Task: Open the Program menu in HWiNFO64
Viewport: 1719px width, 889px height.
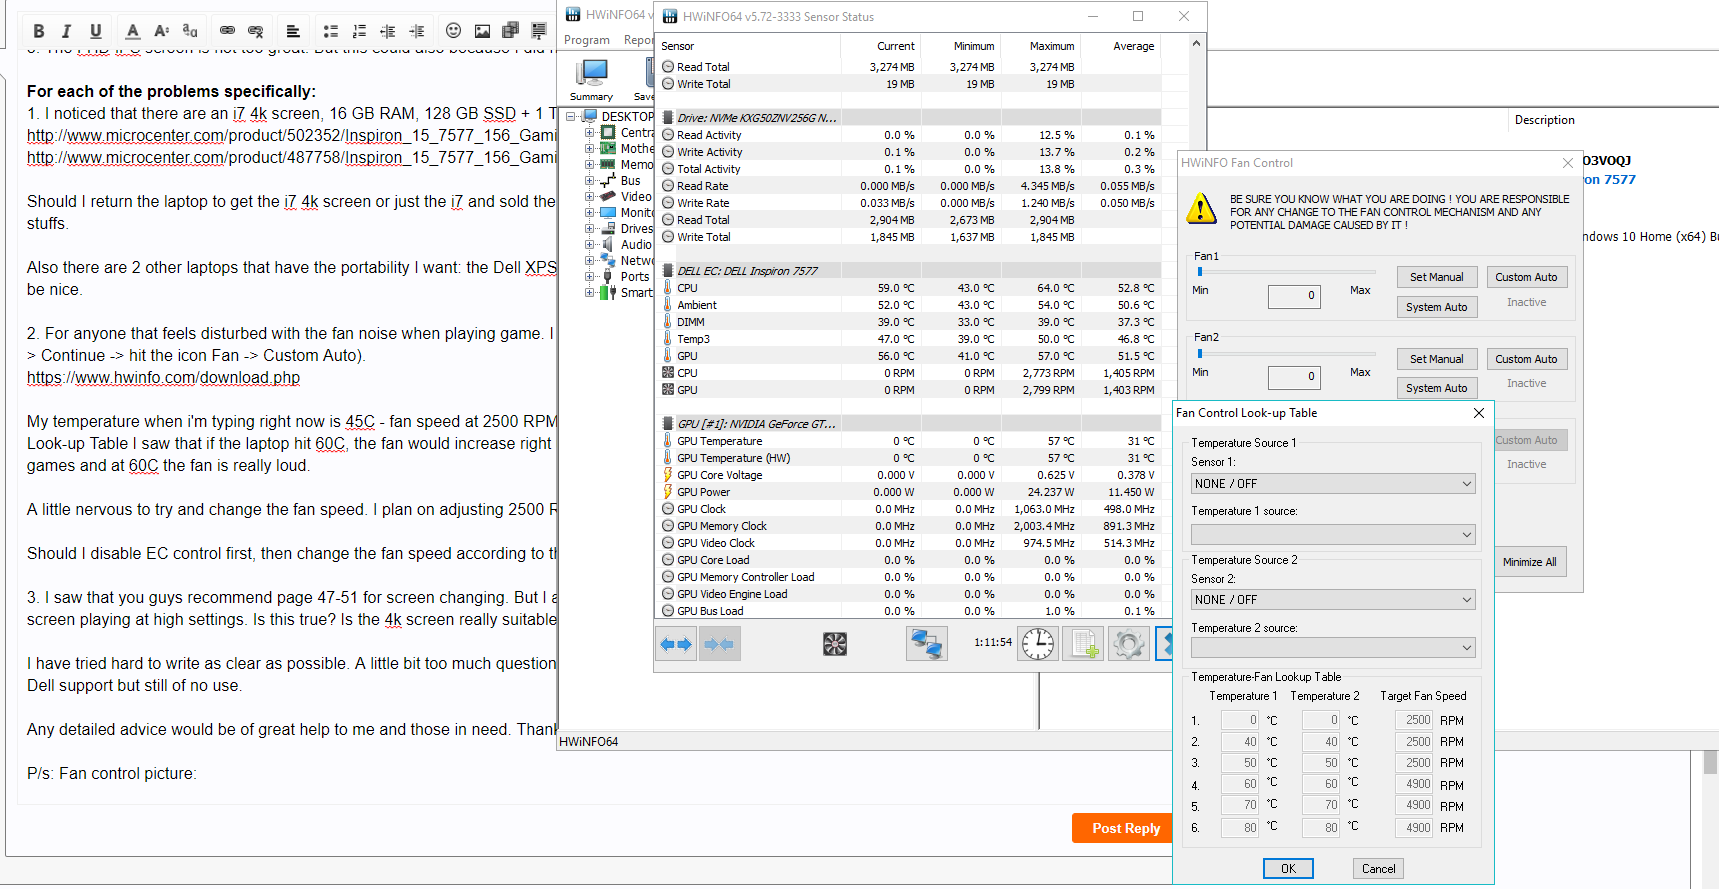Action: point(587,40)
